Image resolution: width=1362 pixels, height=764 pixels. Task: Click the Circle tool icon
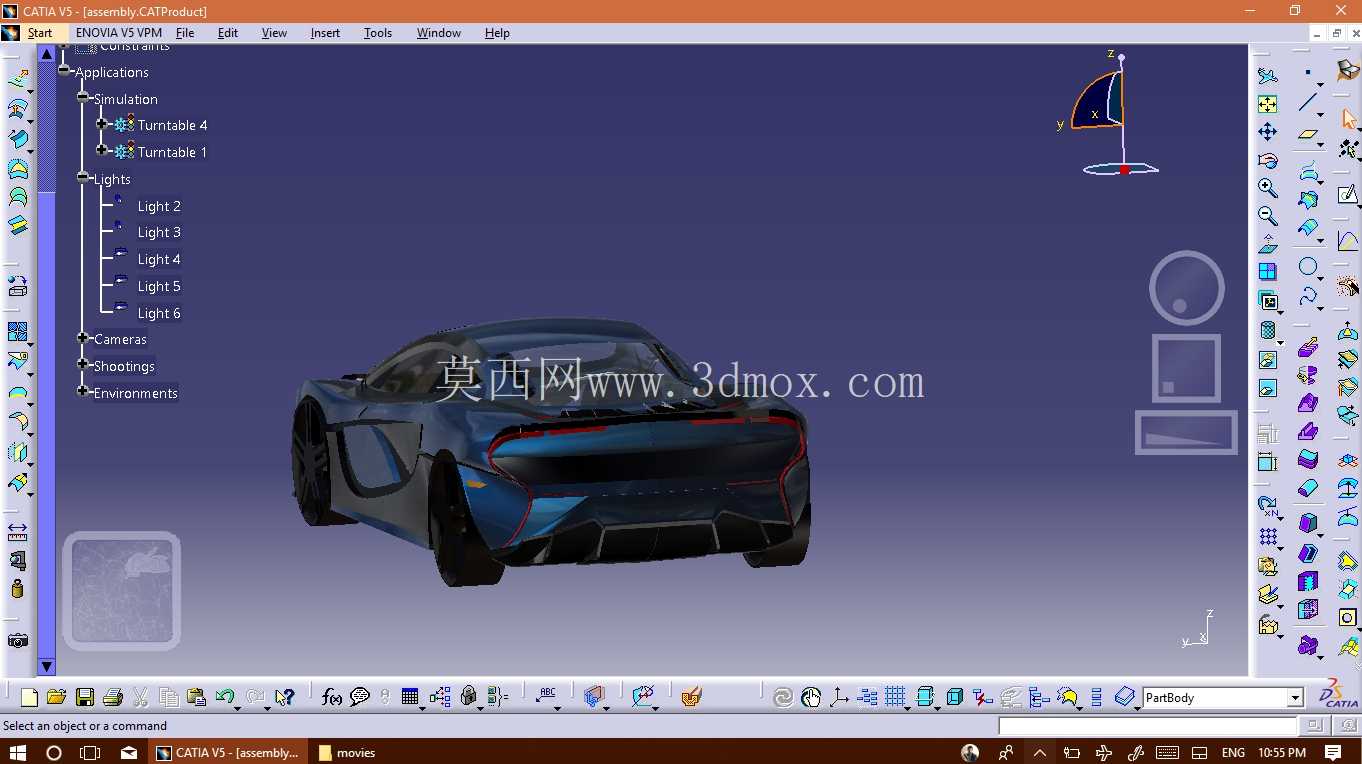coord(1308,267)
